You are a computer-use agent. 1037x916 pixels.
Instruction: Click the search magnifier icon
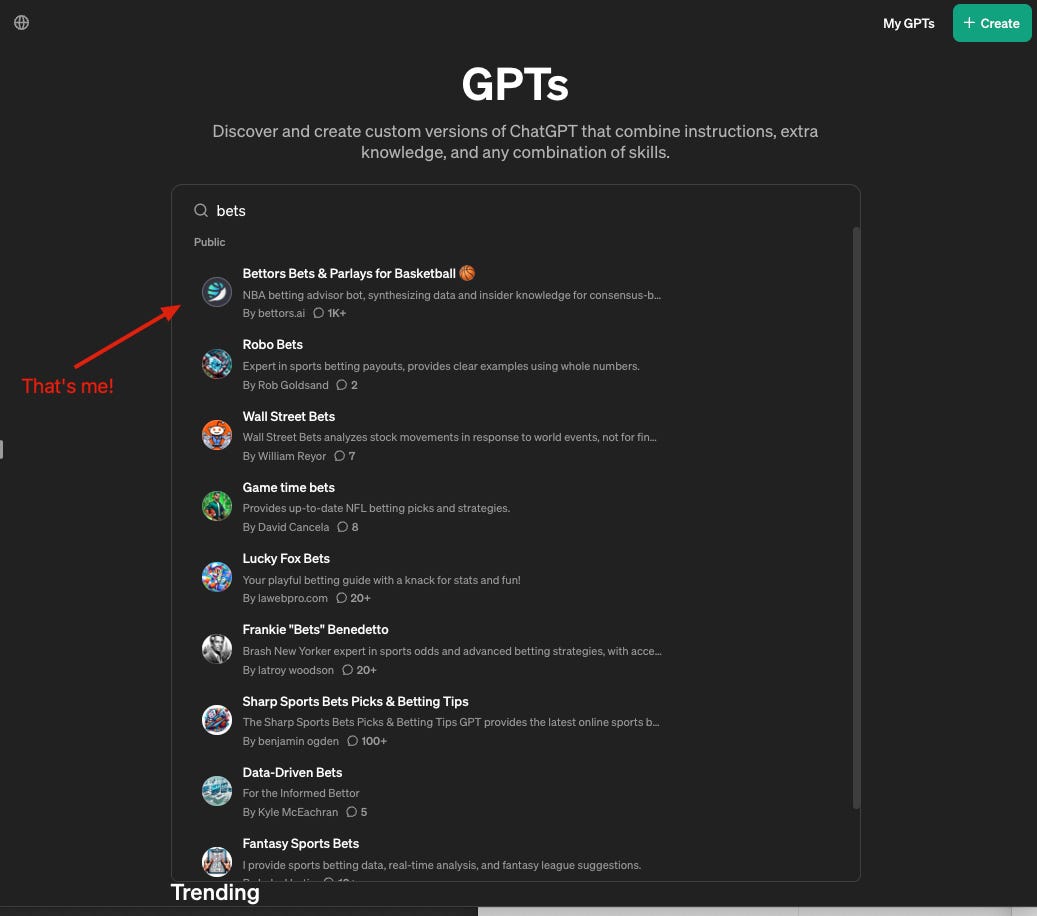click(200, 210)
